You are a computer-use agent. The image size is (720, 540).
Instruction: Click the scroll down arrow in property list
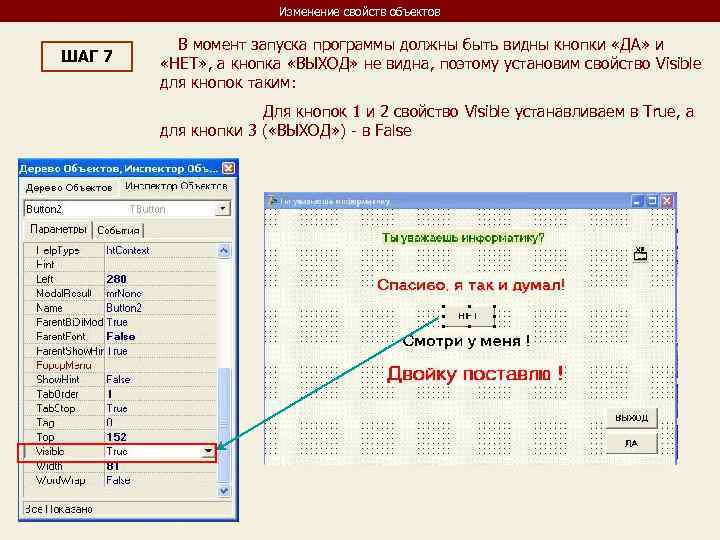224,491
